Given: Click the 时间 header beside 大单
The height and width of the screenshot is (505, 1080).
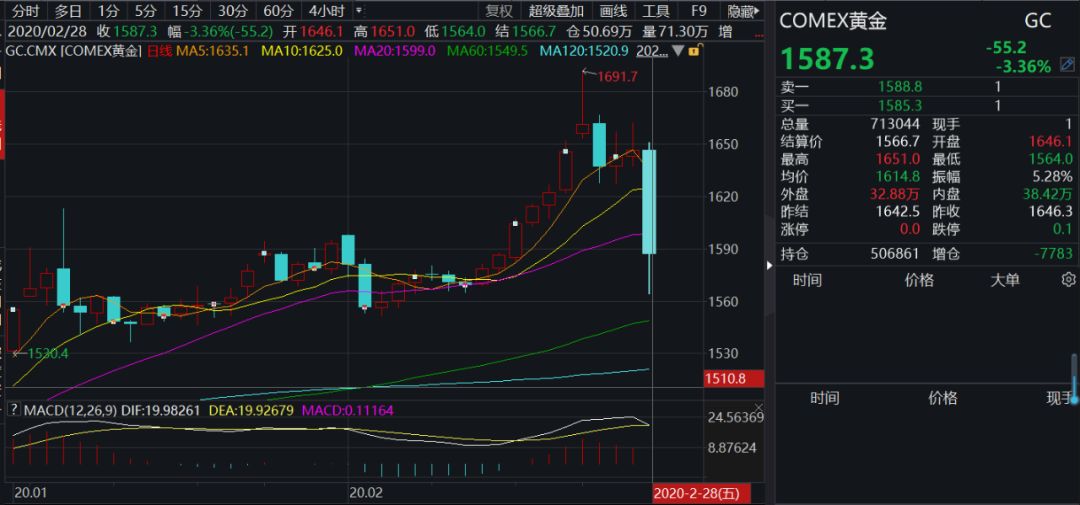Looking at the screenshot, I should point(807,280).
